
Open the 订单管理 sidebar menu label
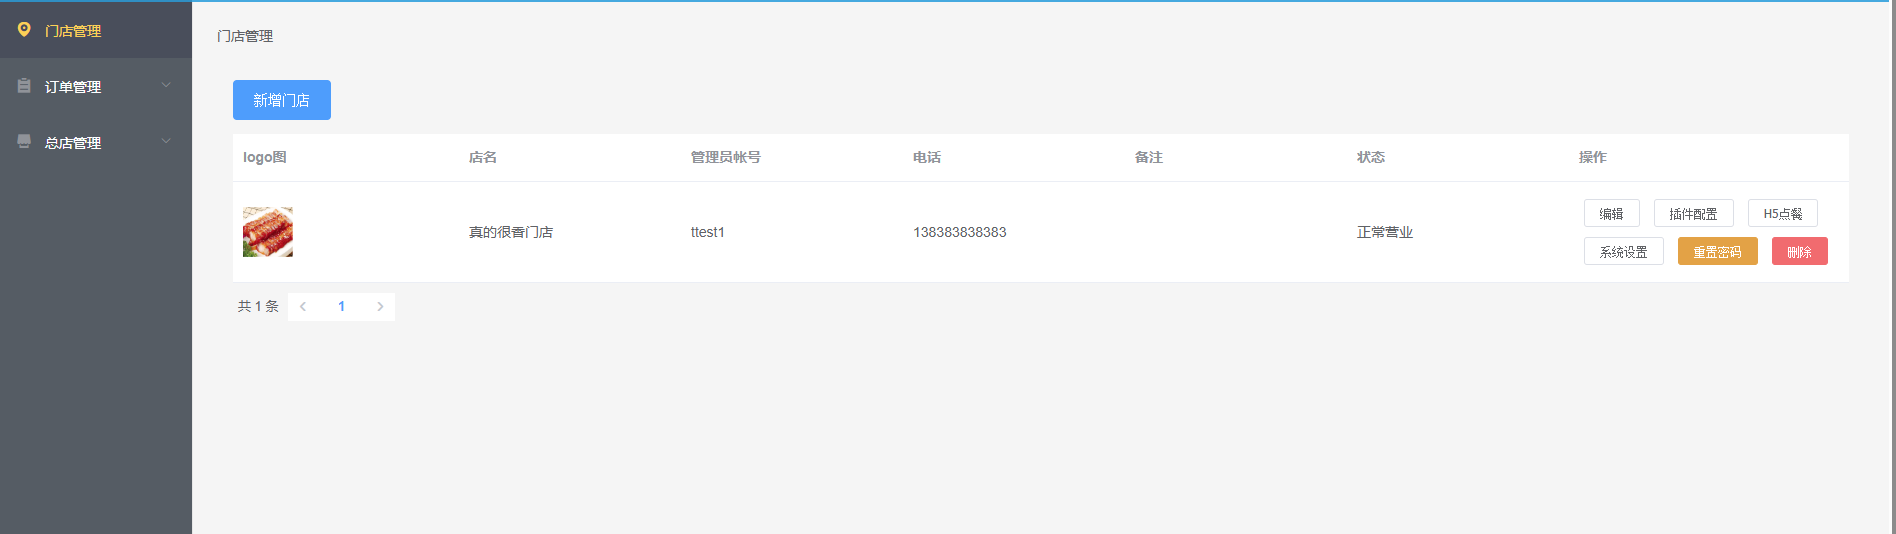coord(73,87)
